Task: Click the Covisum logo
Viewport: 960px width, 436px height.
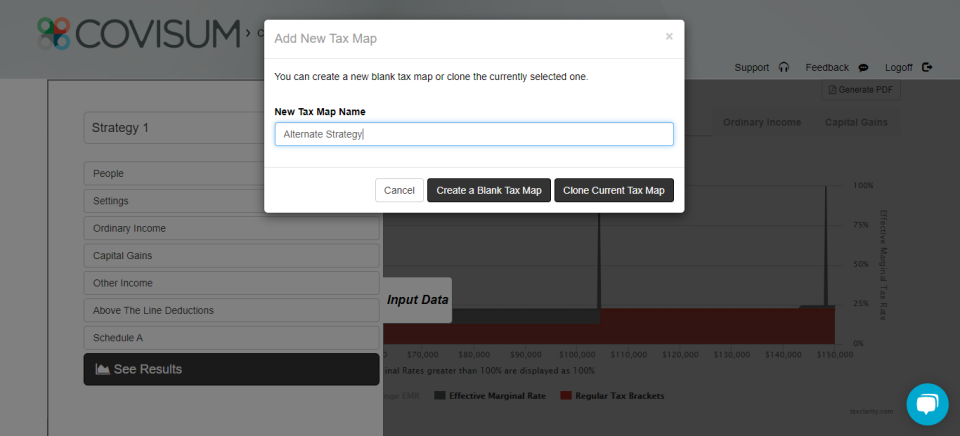Action: point(138,33)
